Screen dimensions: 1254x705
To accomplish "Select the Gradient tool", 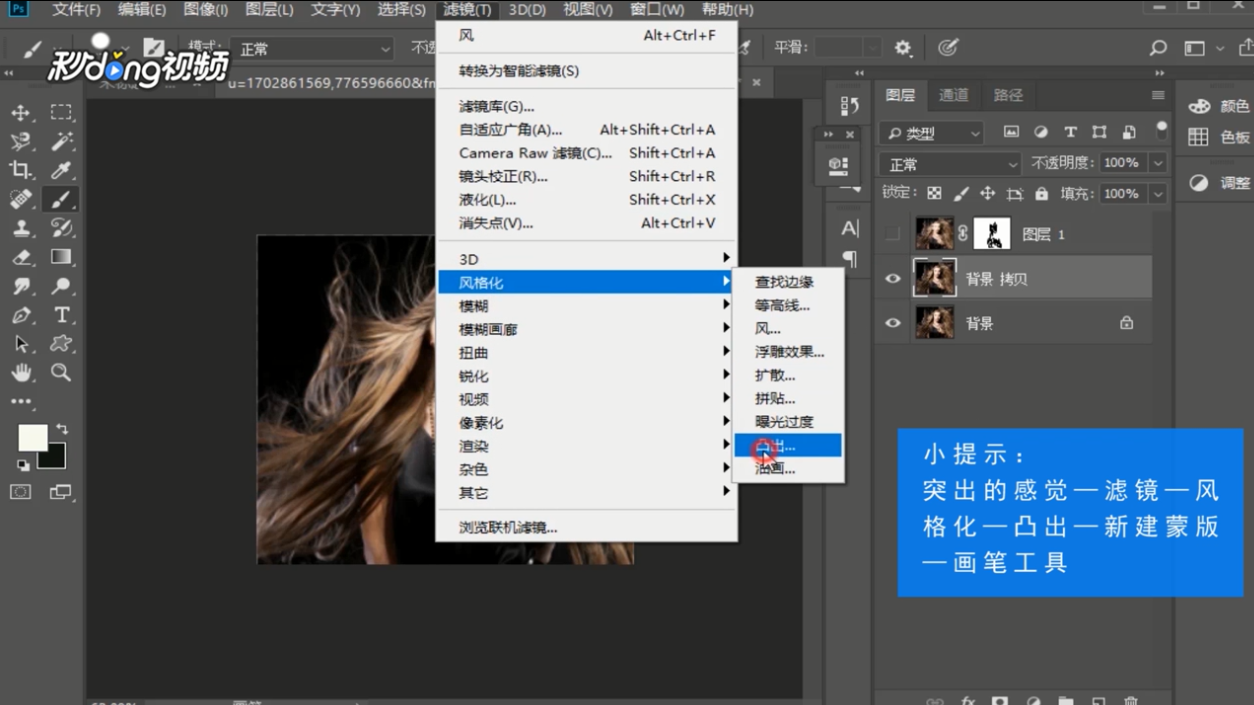I will (x=62, y=257).
